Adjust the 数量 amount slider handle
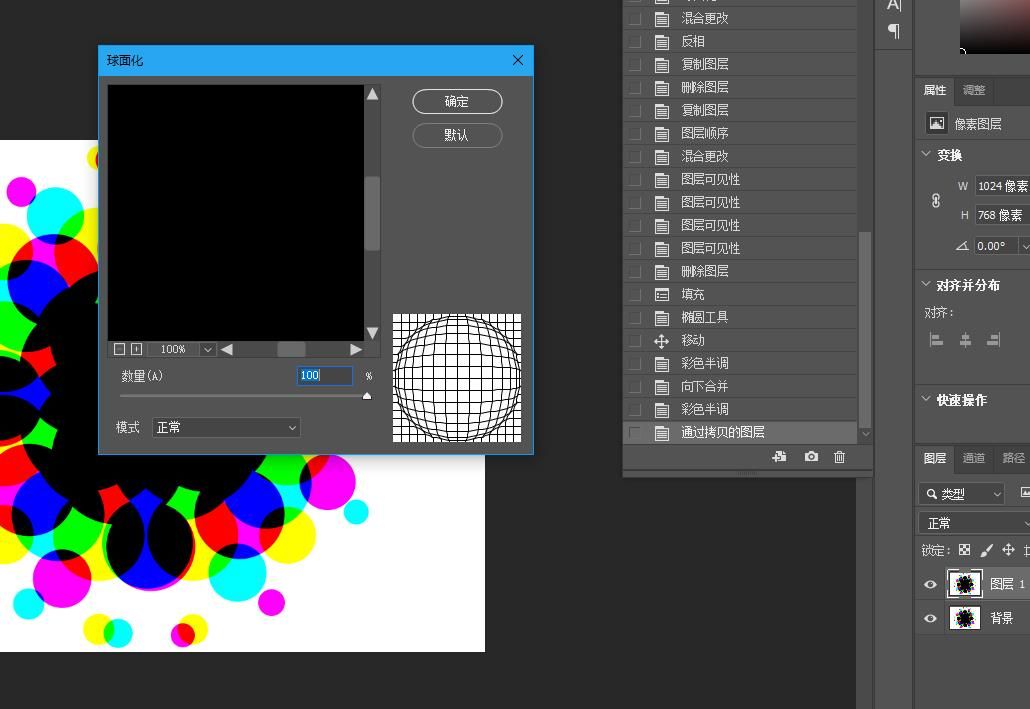Image resolution: width=1030 pixels, height=709 pixels. click(367, 396)
